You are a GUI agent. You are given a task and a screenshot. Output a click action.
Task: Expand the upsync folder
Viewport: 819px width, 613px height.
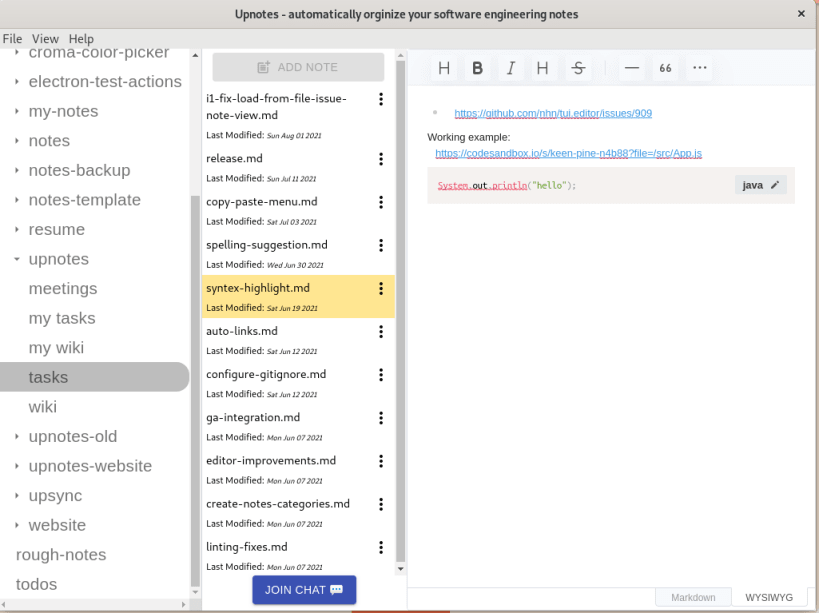(17, 496)
